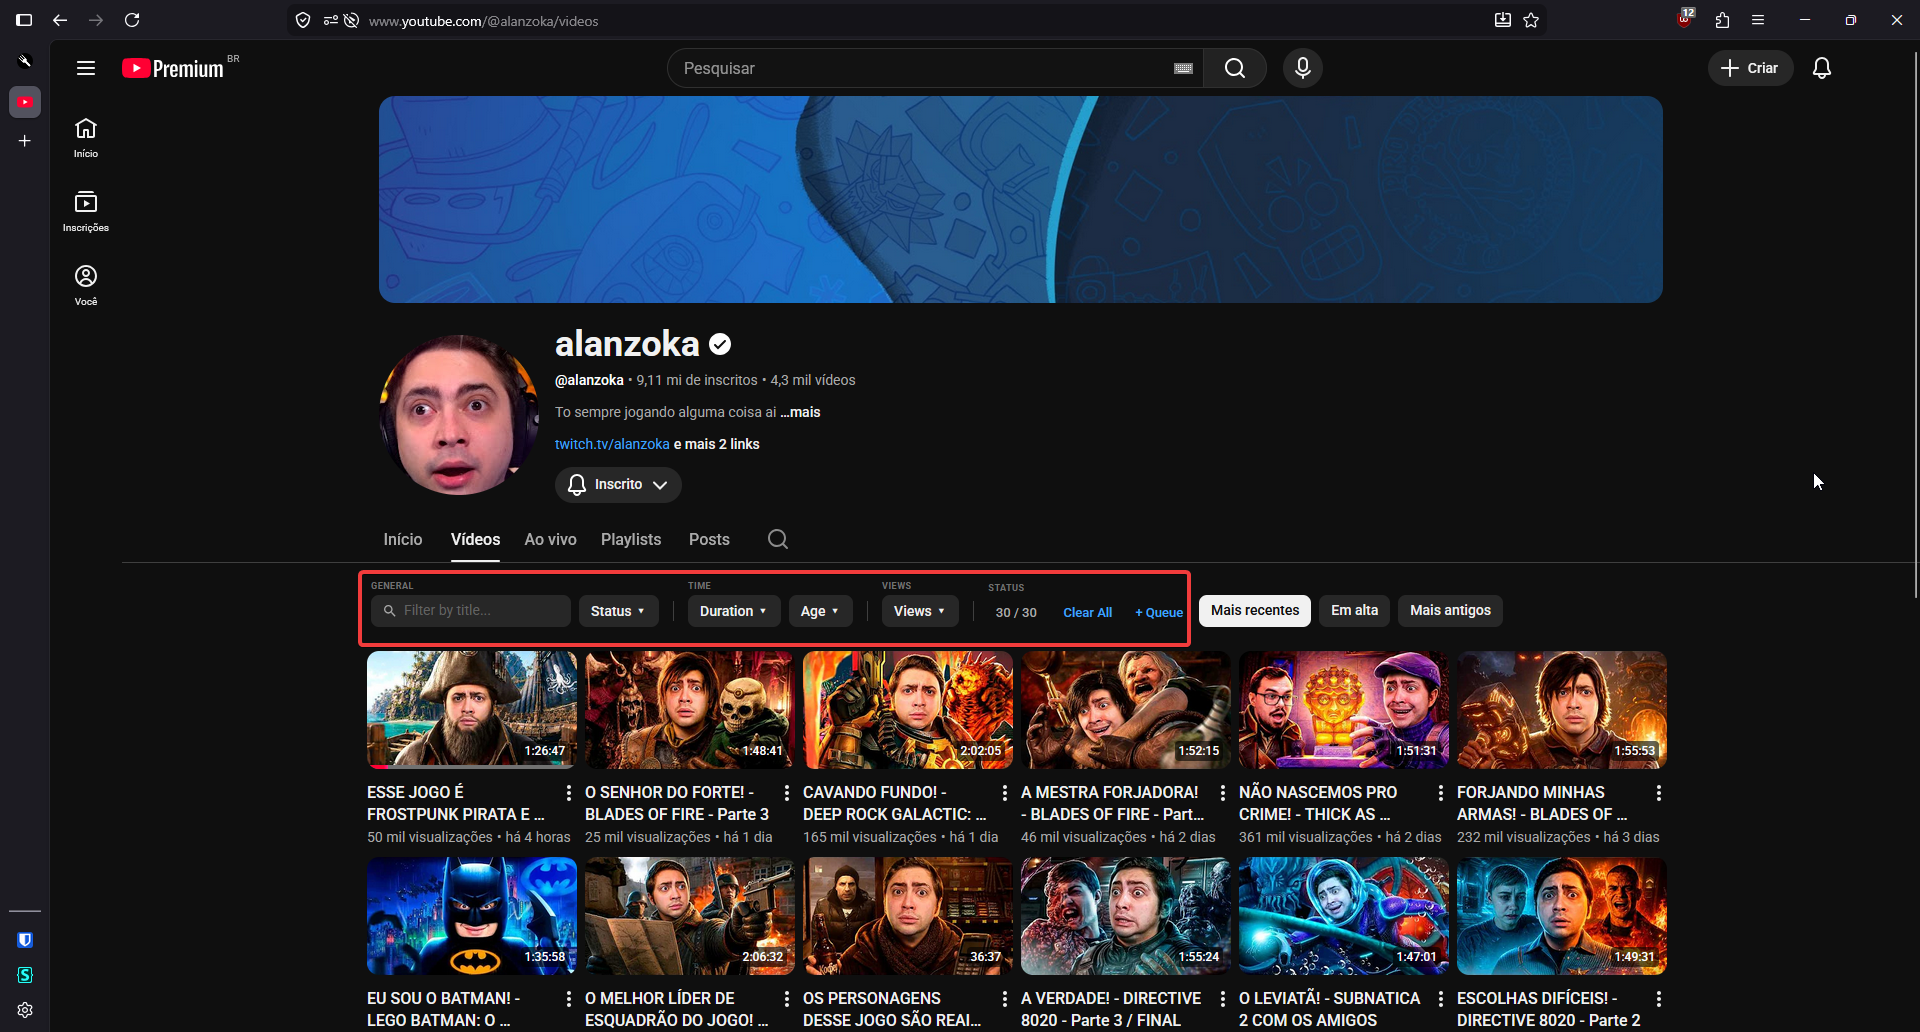This screenshot has height=1032, width=1920.
Task: Open the browser extensions puzzle menu
Action: coord(1722,20)
